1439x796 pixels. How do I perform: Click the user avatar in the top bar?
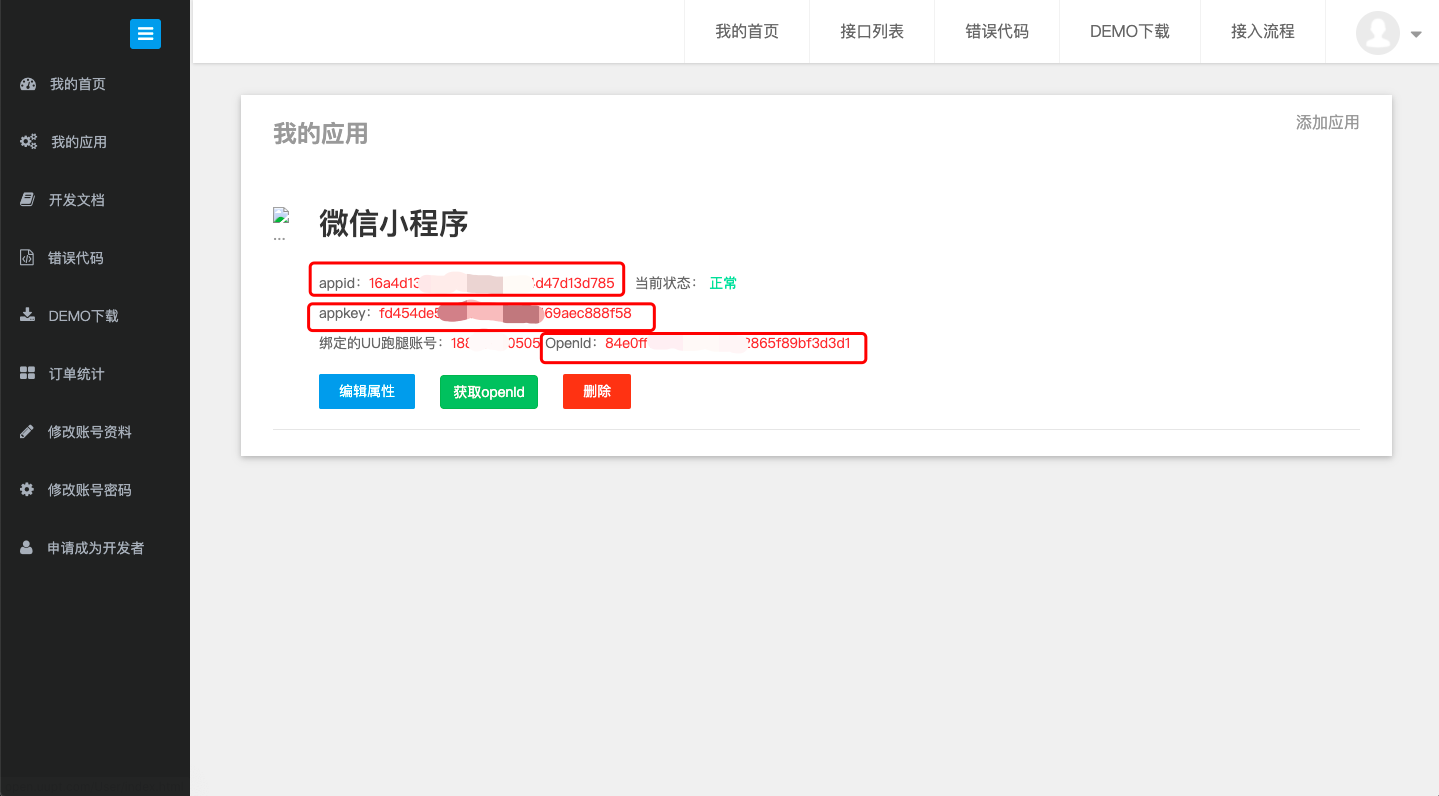coord(1377,32)
